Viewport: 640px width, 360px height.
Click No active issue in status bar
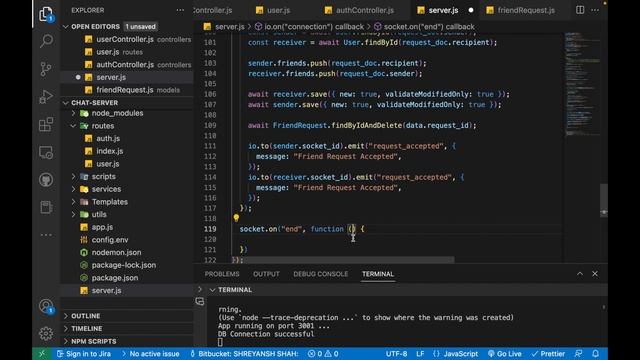click(x=150, y=354)
